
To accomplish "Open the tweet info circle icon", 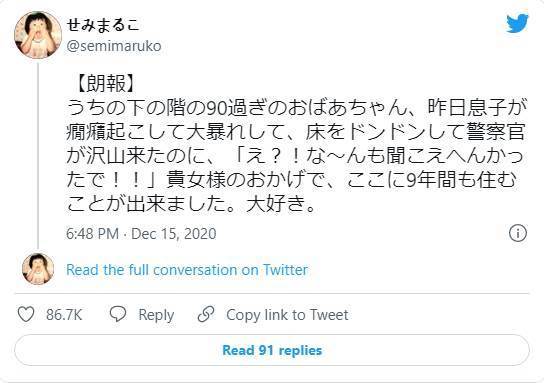I will tap(518, 233).
